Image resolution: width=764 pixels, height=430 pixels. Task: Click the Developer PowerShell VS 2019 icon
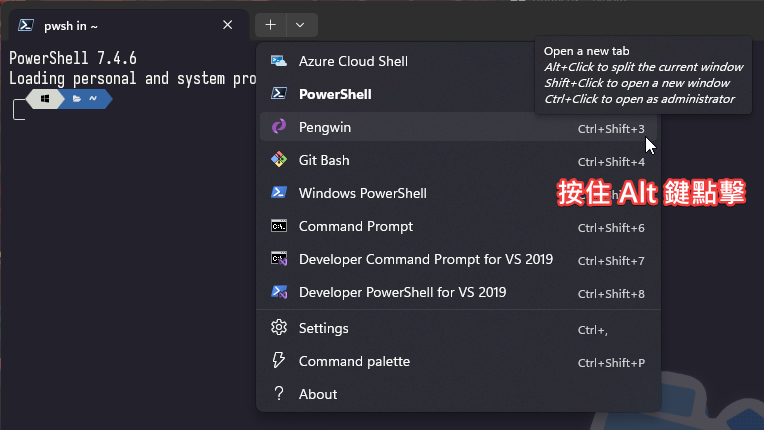tap(279, 292)
